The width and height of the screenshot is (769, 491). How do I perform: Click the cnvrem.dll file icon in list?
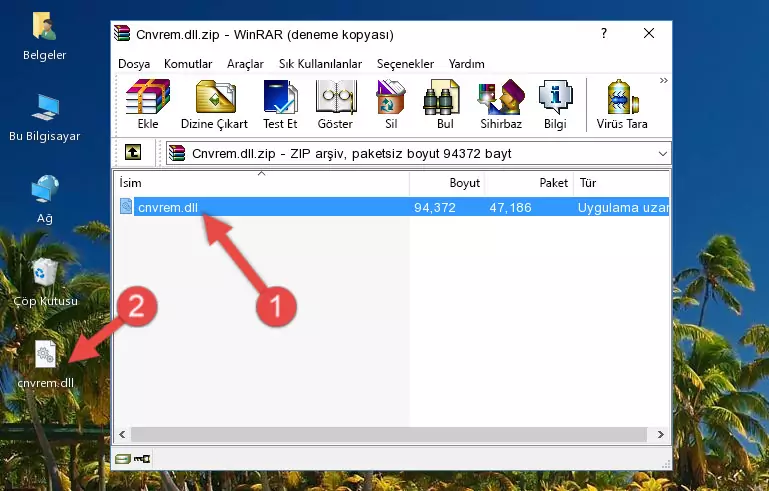pyautogui.click(x=126, y=207)
